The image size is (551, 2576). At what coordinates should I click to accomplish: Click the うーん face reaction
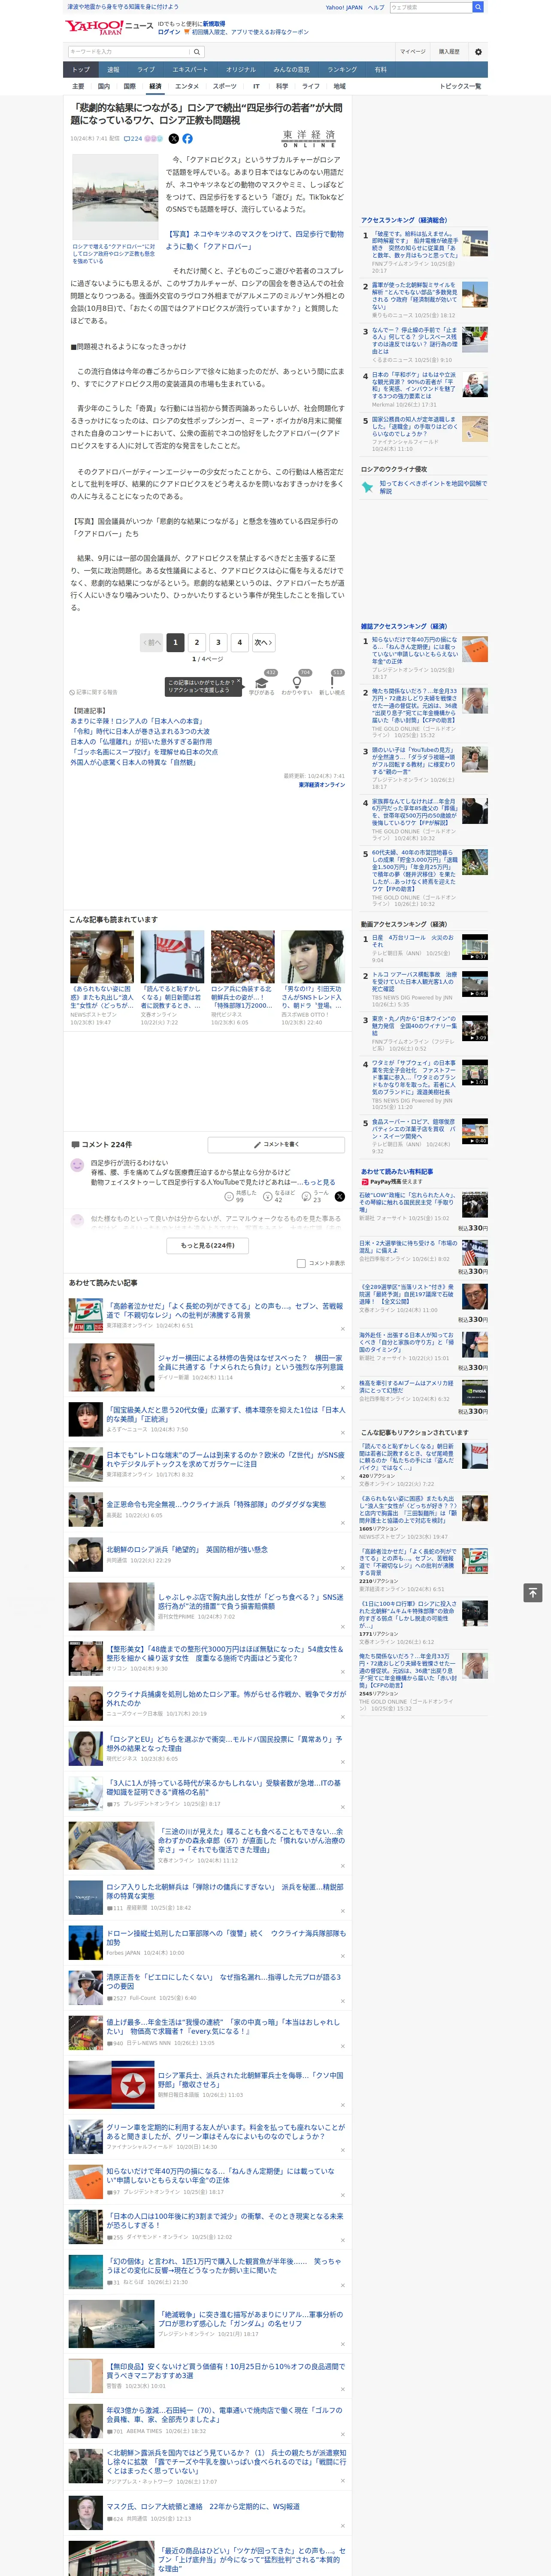click(316, 1196)
